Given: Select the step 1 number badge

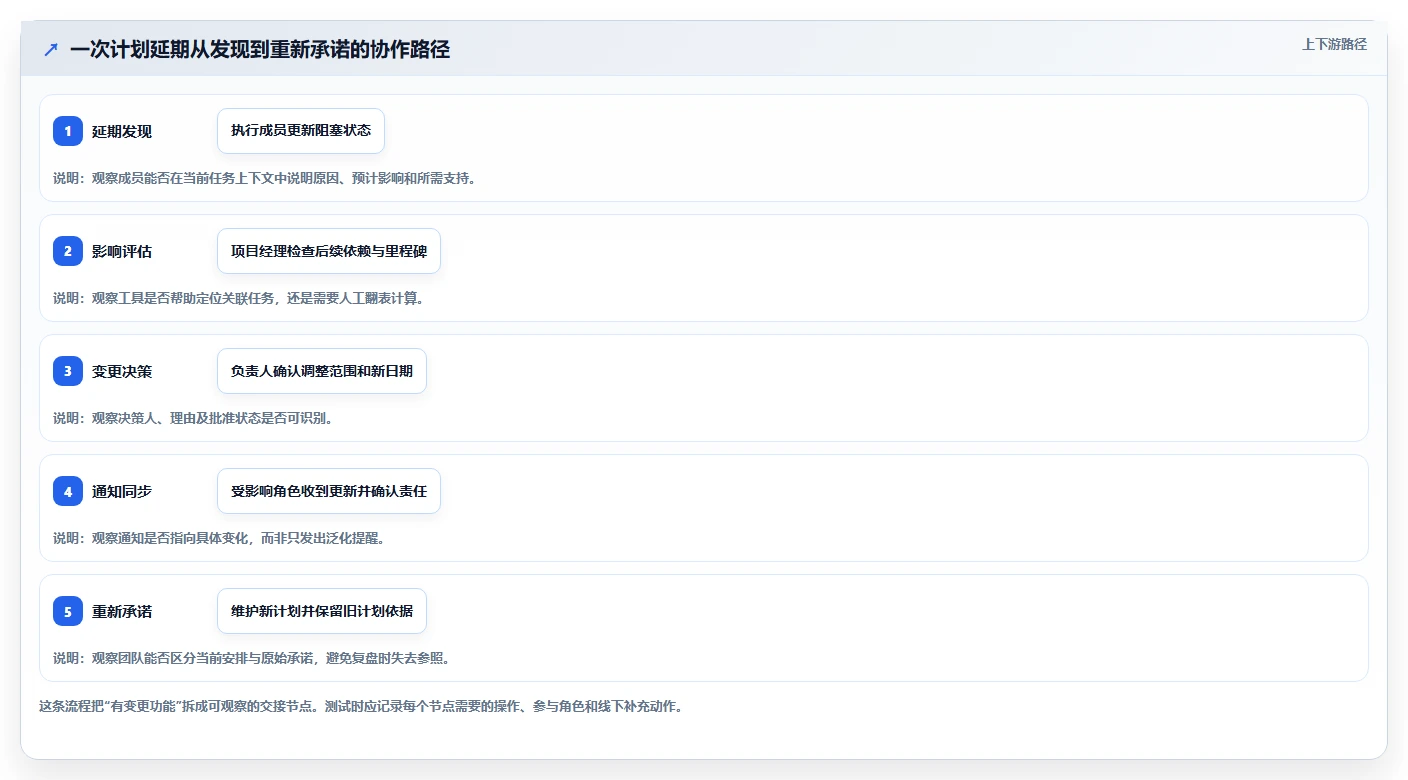Looking at the screenshot, I should [68, 131].
